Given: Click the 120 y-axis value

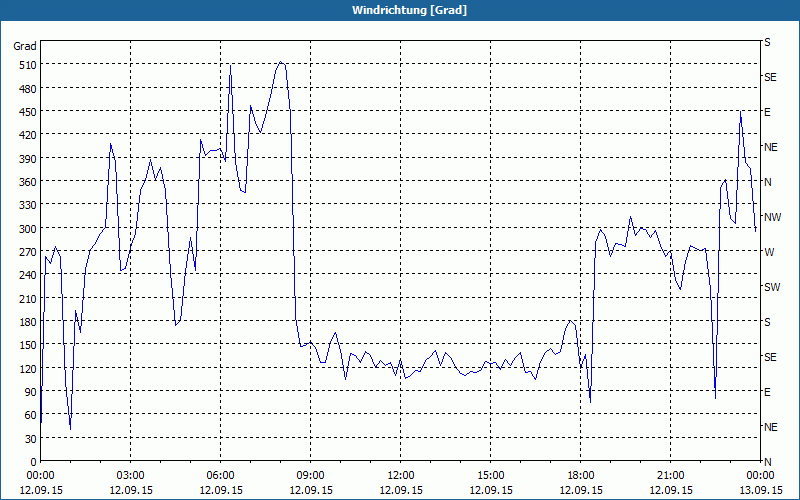Looking at the screenshot, I should pos(28,369).
